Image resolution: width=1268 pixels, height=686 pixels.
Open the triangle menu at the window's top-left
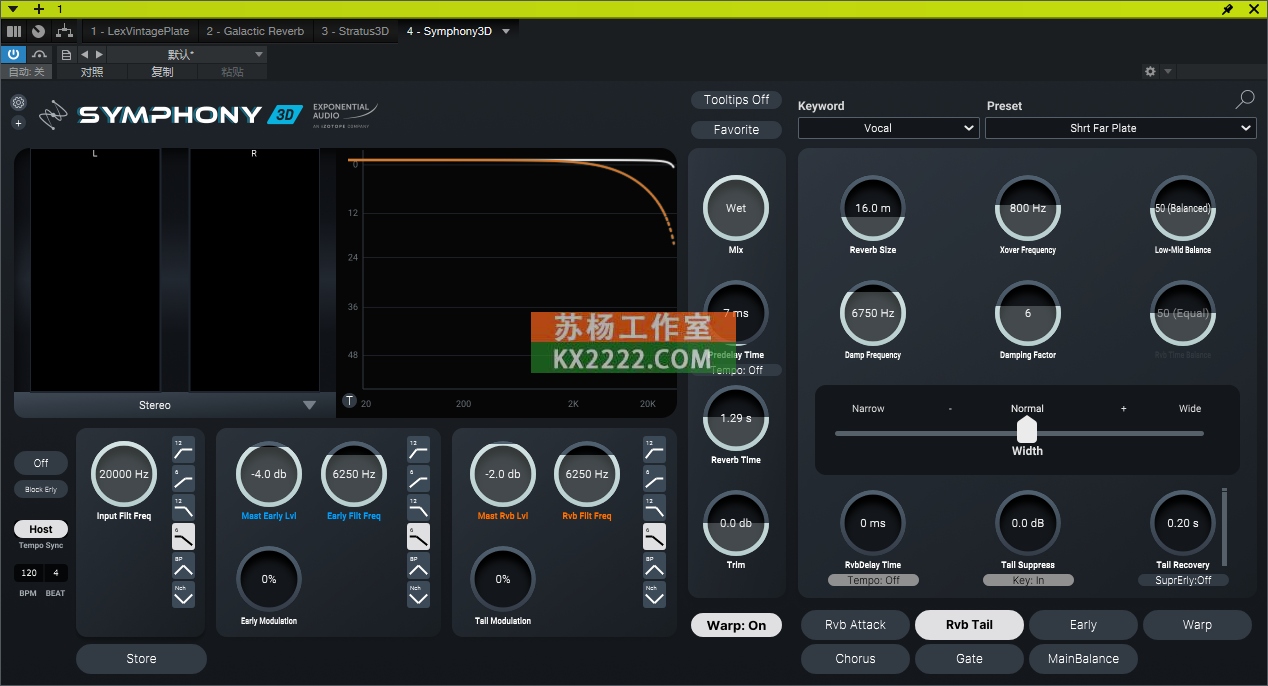(x=13, y=9)
